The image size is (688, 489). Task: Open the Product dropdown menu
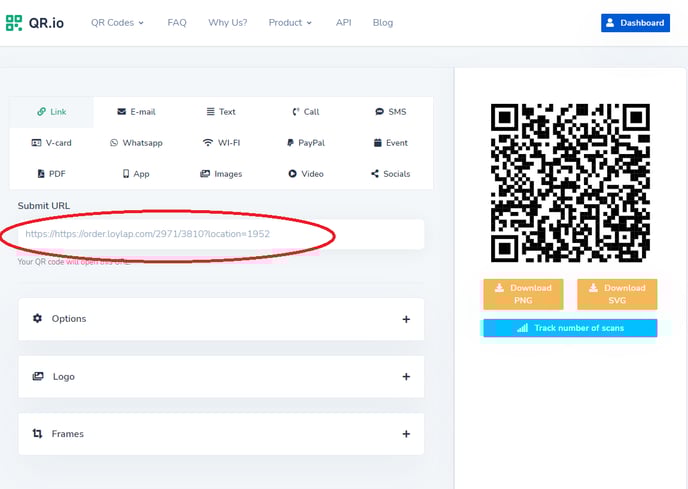click(x=290, y=22)
